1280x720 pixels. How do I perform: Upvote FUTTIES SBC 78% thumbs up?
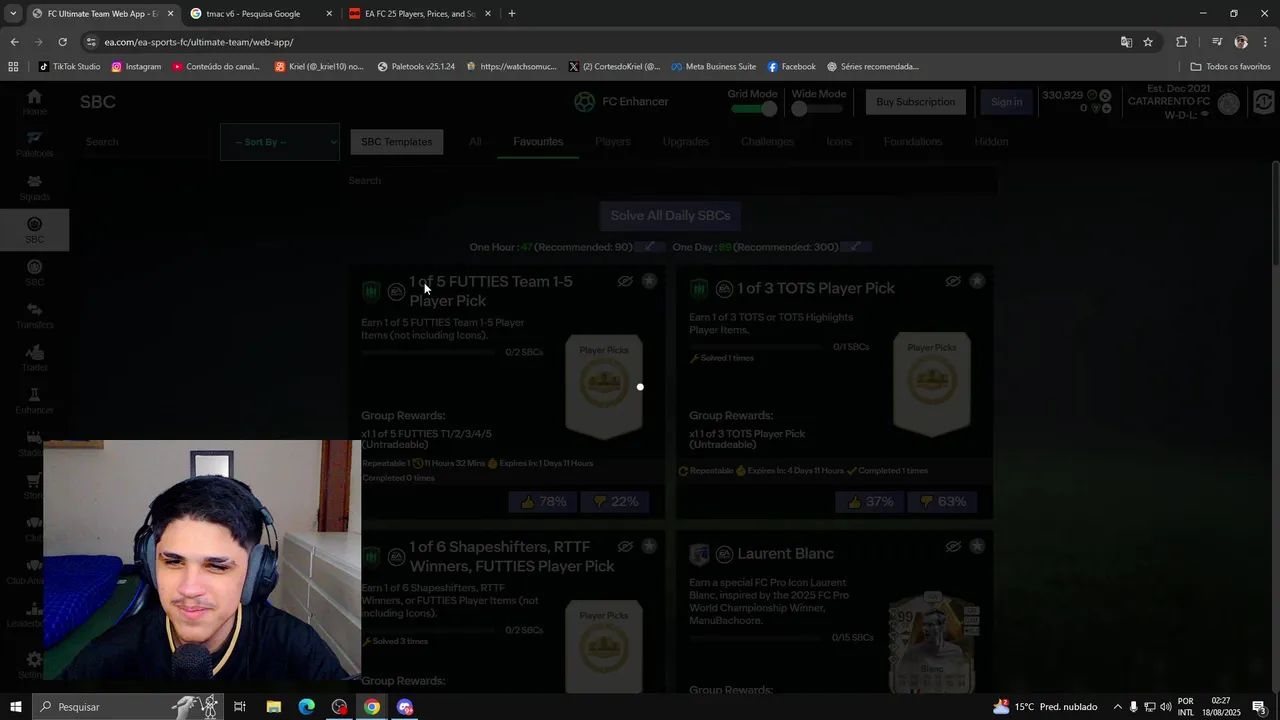[x=543, y=502]
